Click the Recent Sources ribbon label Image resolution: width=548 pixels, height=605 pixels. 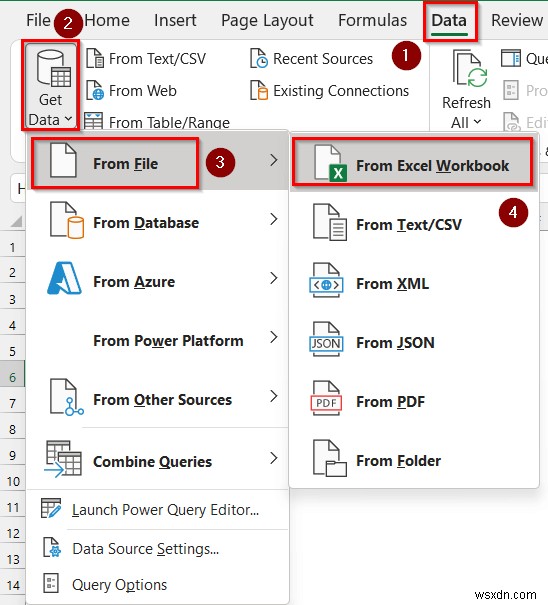(x=323, y=59)
